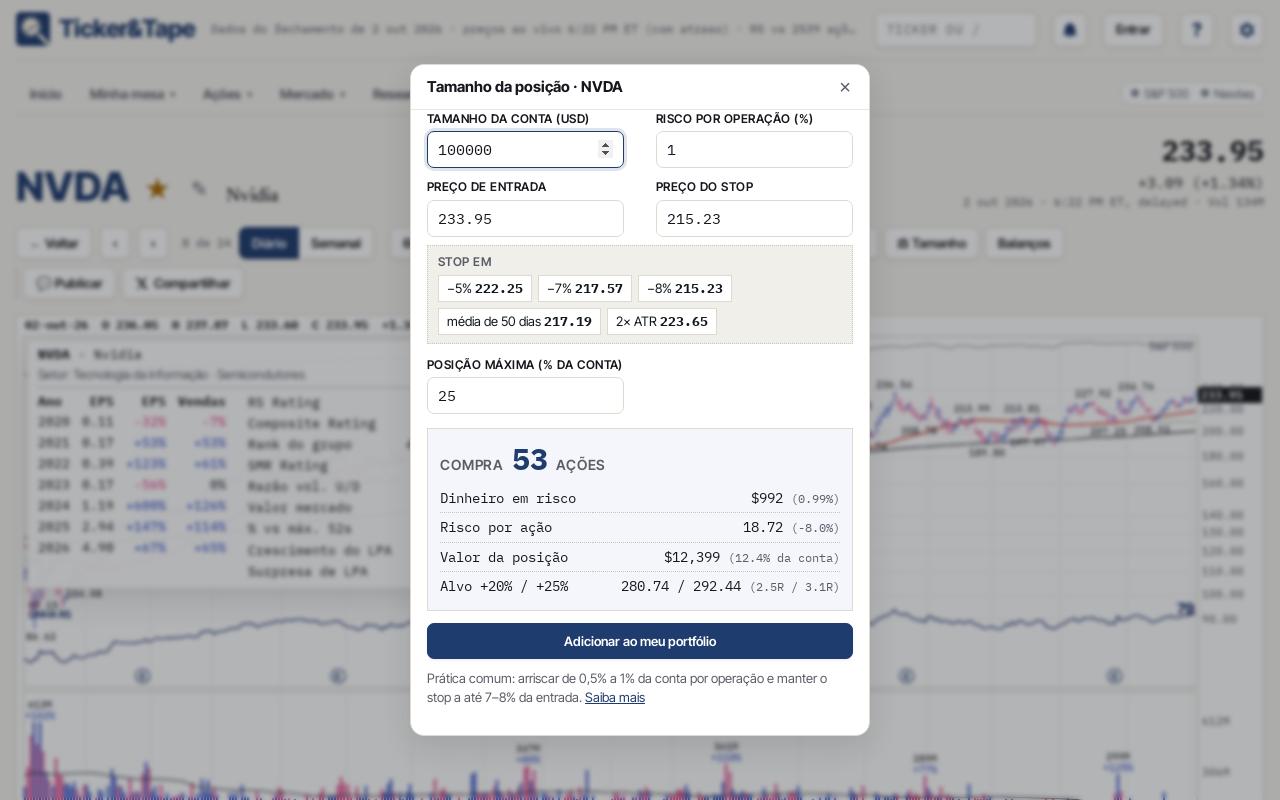Click the Publicar button
The image size is (1280, 800).
click(x=69, y=283)
